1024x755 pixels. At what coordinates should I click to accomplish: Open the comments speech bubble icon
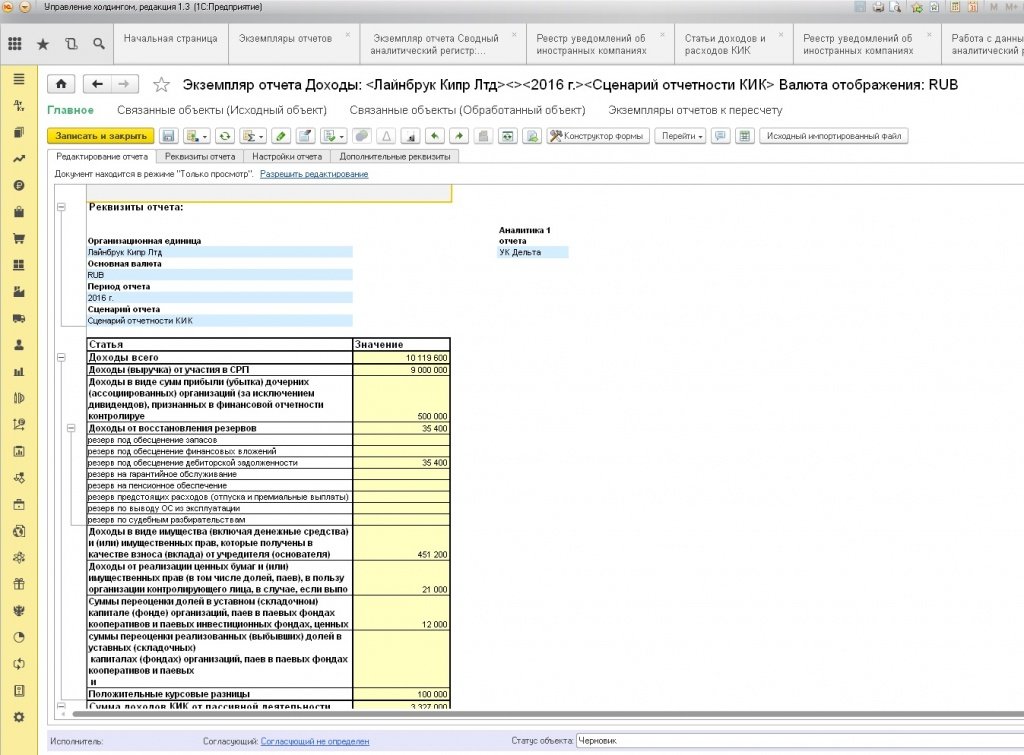pos(720,136)
